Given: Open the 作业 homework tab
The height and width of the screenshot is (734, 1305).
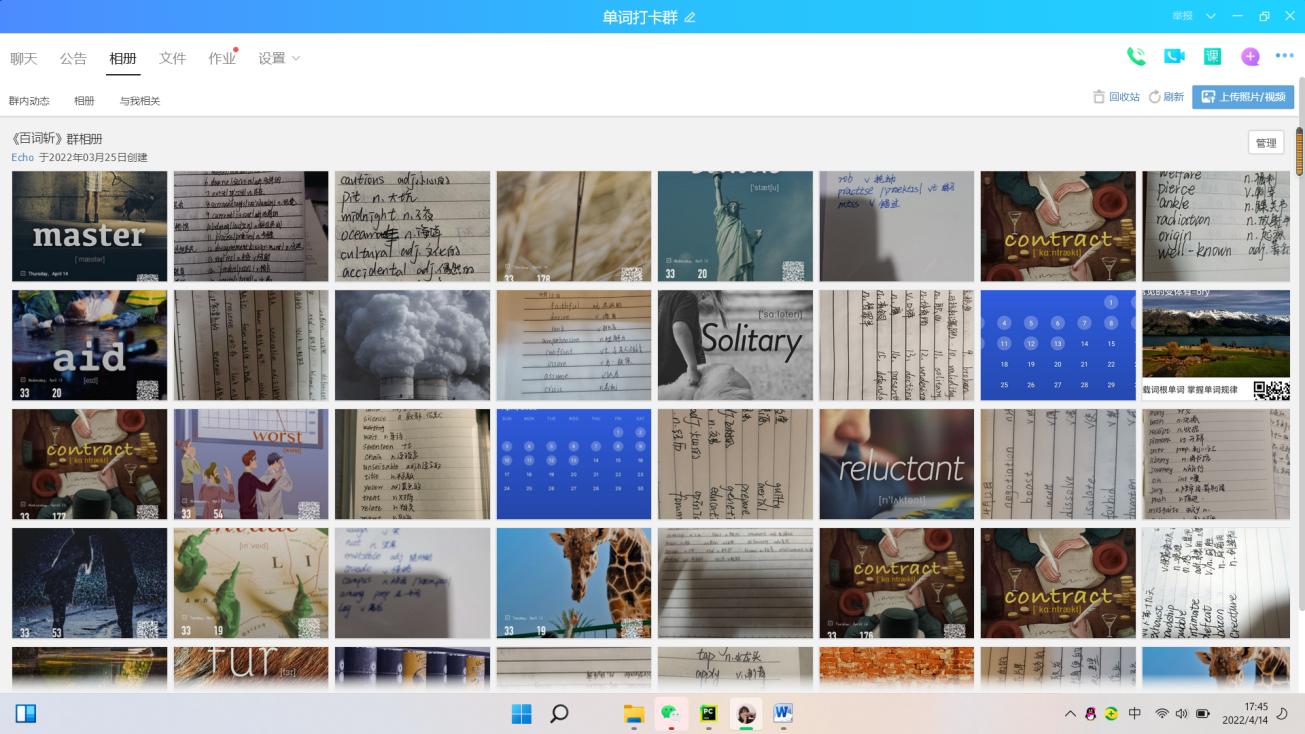Looking at the screenshot, I should (x=222, y=59).
